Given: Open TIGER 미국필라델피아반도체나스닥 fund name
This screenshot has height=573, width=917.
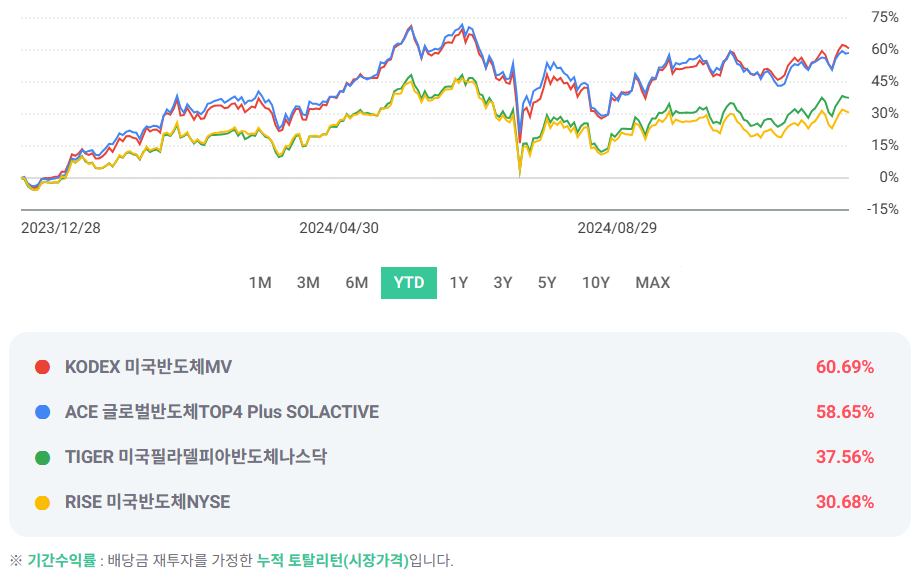Looking at the screenshot, I should point(196,457).
